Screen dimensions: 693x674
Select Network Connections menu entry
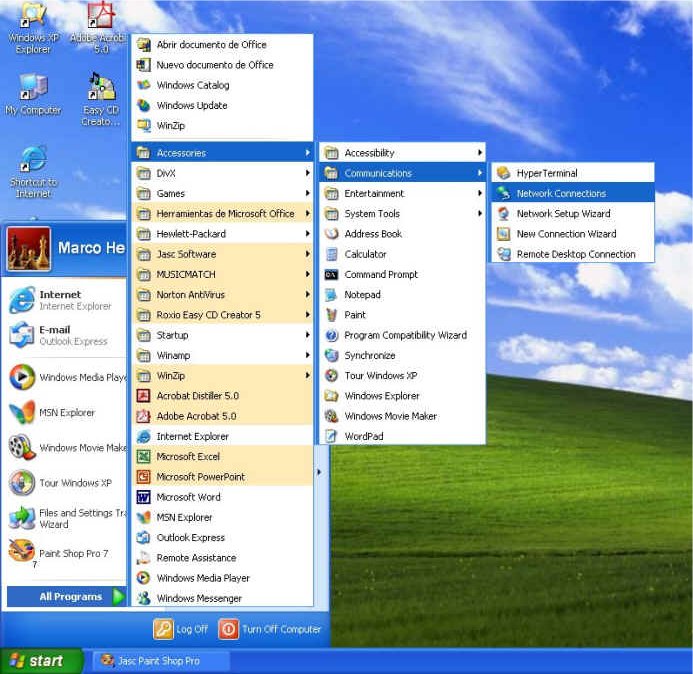click(561, 194)
